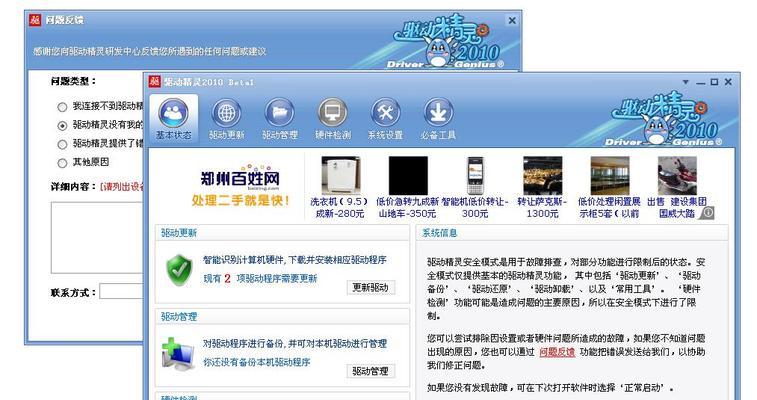
Task: Maximize the 驱动精灵2010 main window
Action: pos(714,82)
